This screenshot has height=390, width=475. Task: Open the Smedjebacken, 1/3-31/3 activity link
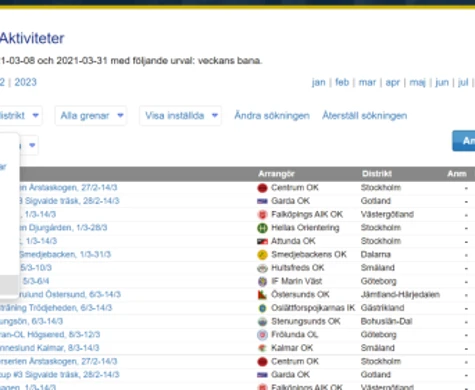65,255
